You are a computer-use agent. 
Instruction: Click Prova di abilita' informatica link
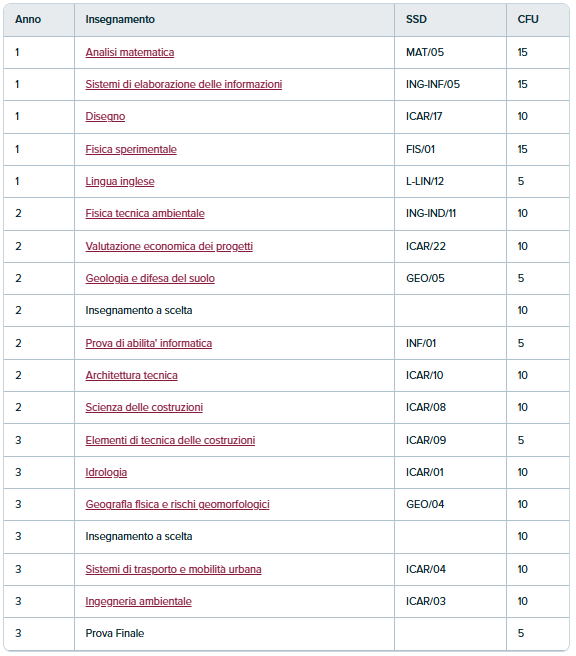(x=148, y=343)
